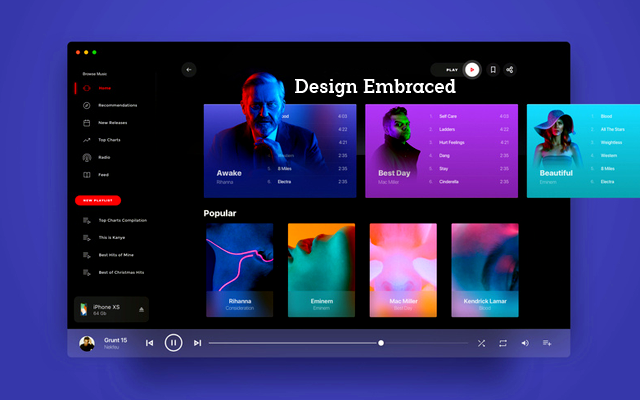This screenshot has height=400, width=640.
Task: Select the iPhone XS device entry
Action: [x=111, y=309]
